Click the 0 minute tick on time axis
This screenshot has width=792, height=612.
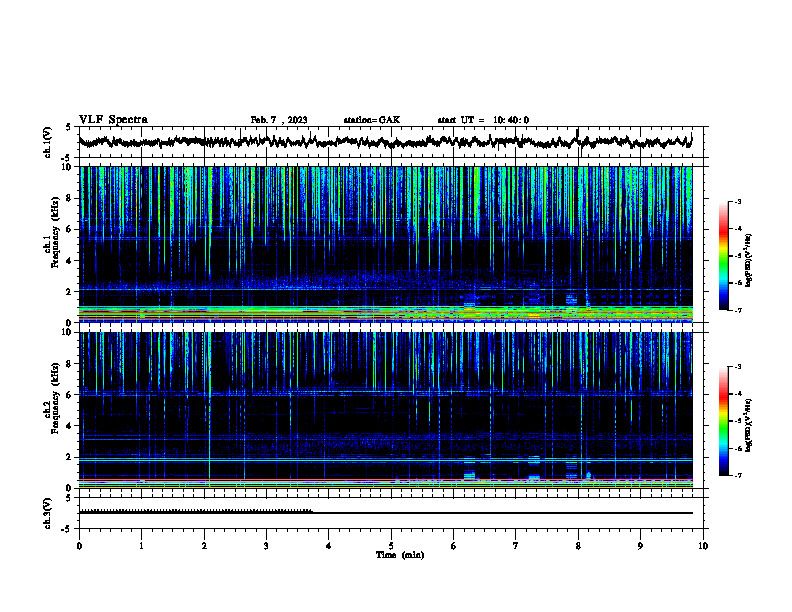(79, 546)
